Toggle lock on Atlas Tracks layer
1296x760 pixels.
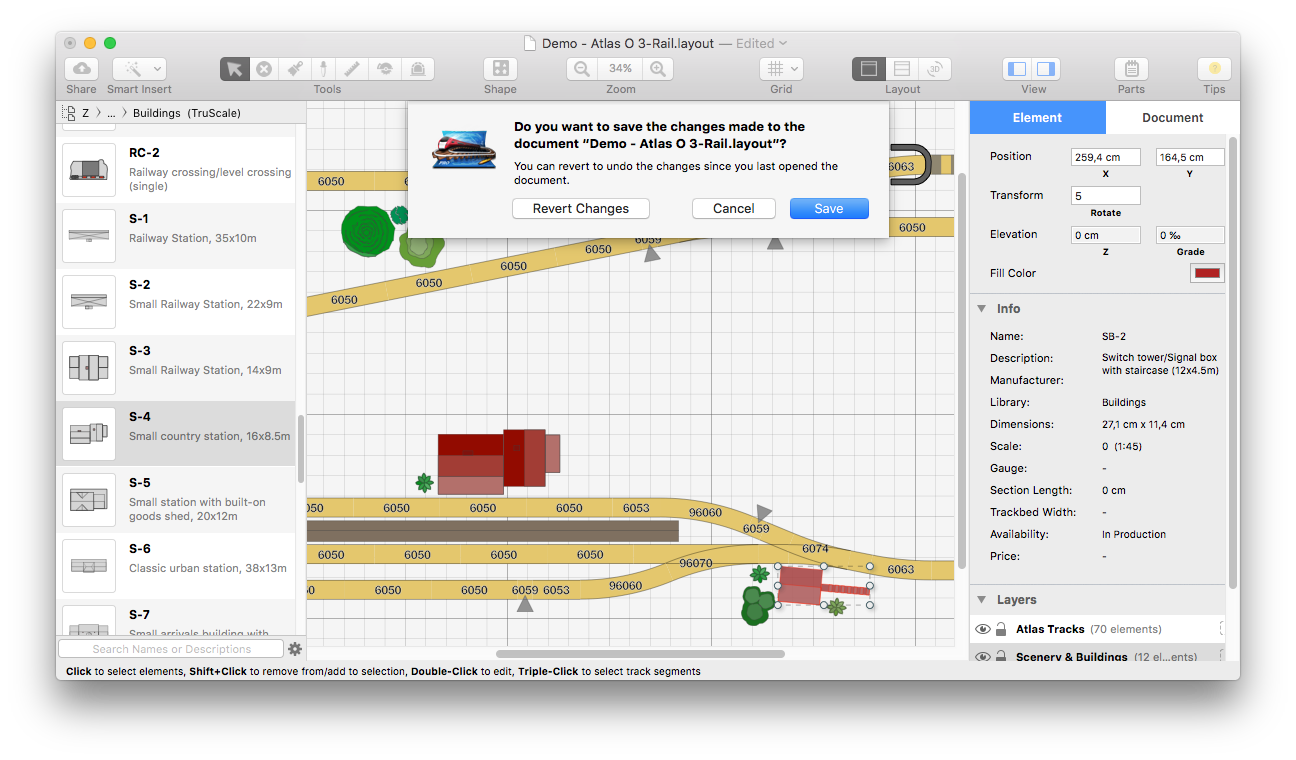click(1001, 629)
